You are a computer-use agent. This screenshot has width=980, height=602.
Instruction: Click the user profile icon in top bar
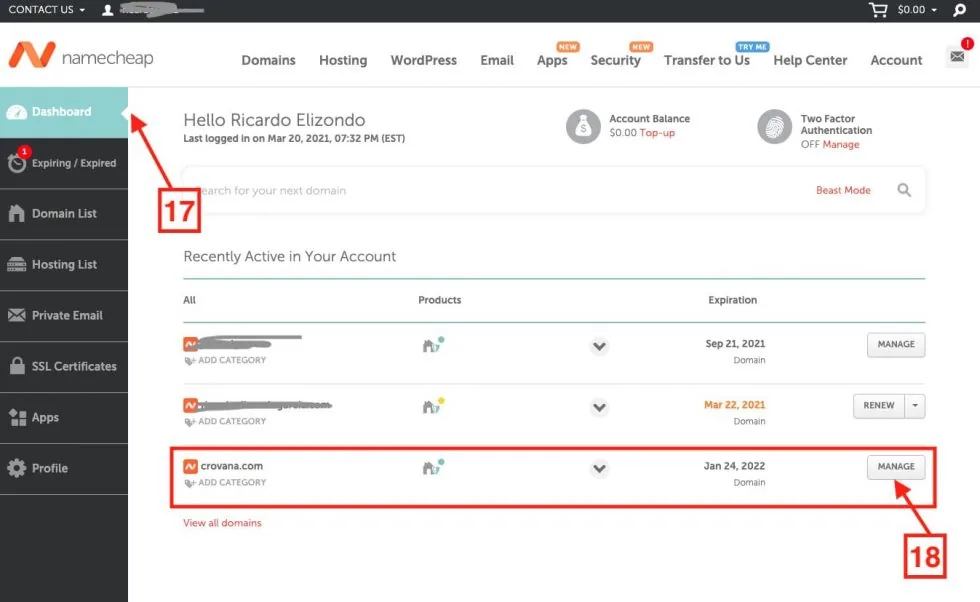[x=108, y=10]
